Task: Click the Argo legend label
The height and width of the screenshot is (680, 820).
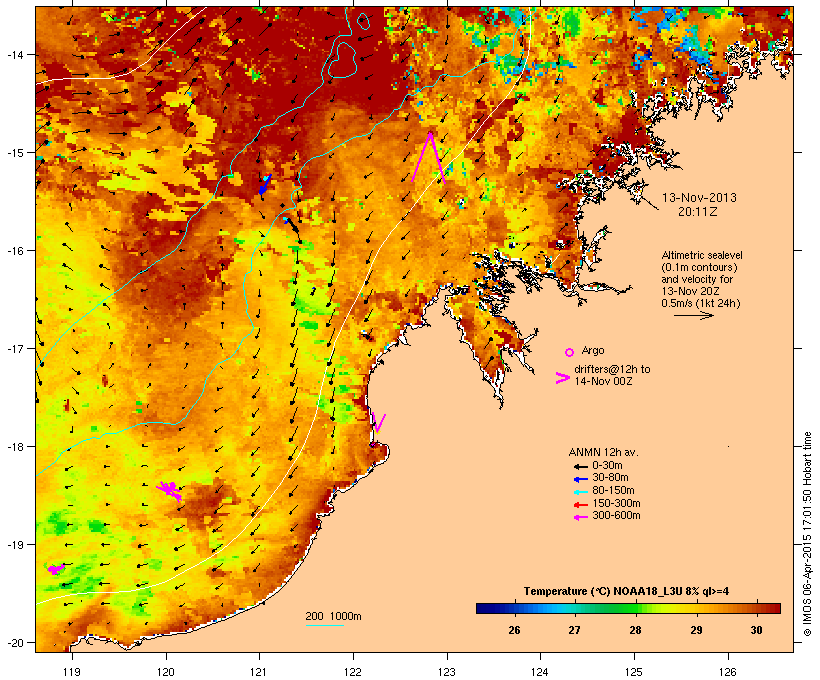Action: 593,350
